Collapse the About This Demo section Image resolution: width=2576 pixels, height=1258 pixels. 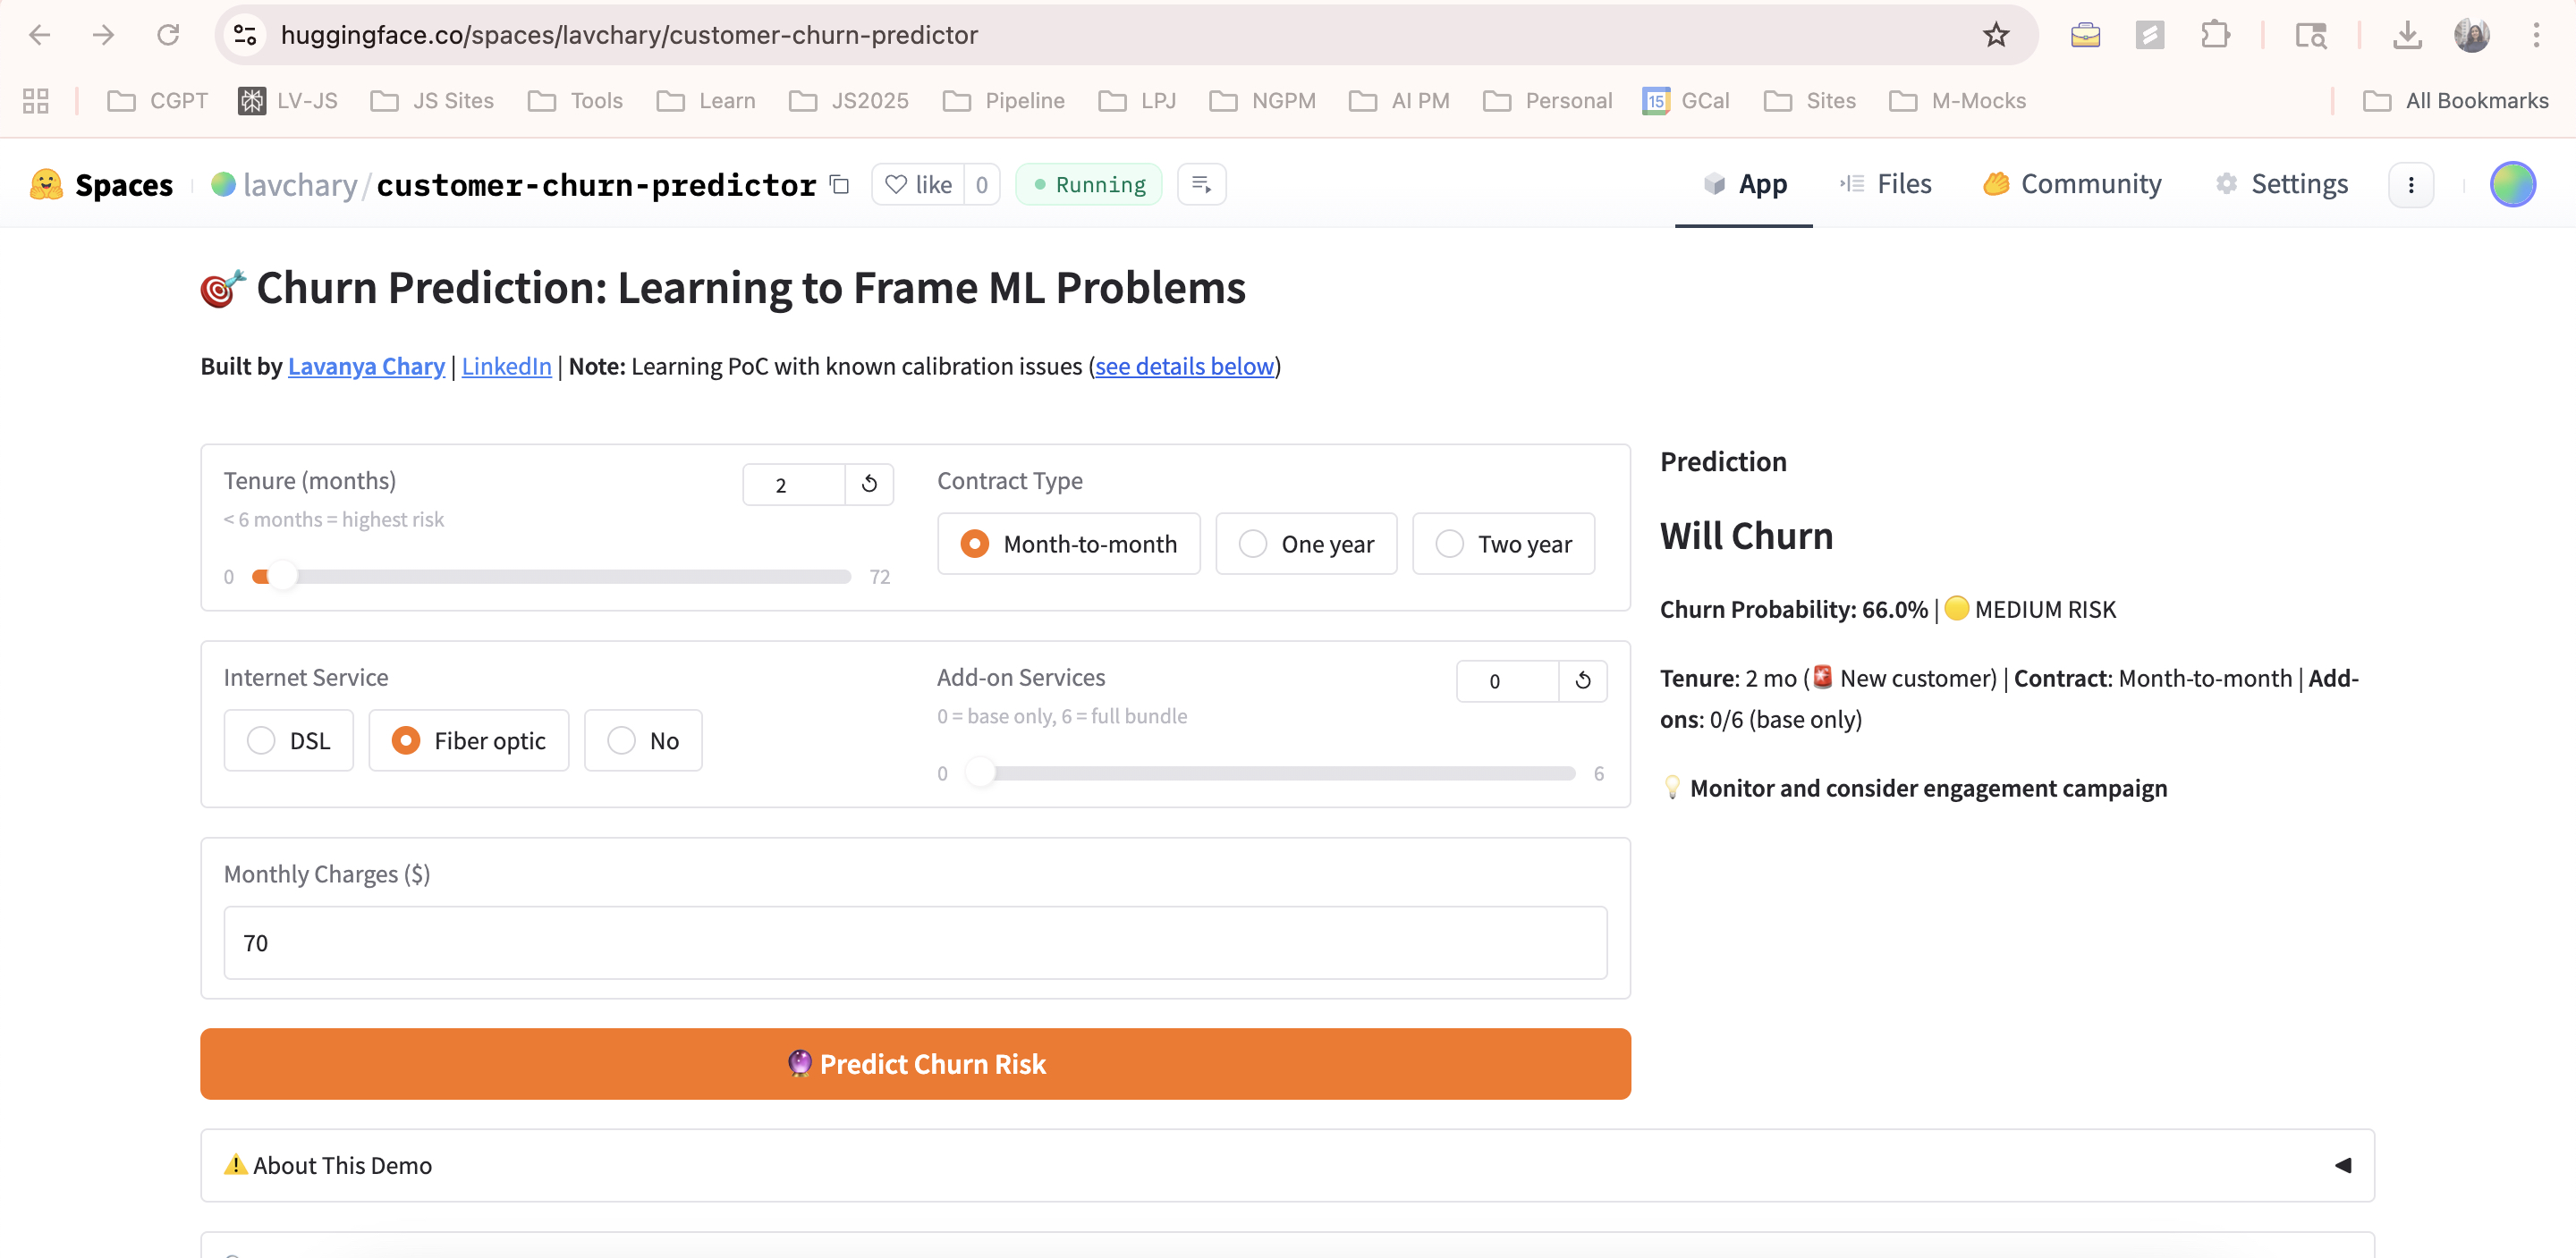pyautogui.click(x=2343, y=1164)
